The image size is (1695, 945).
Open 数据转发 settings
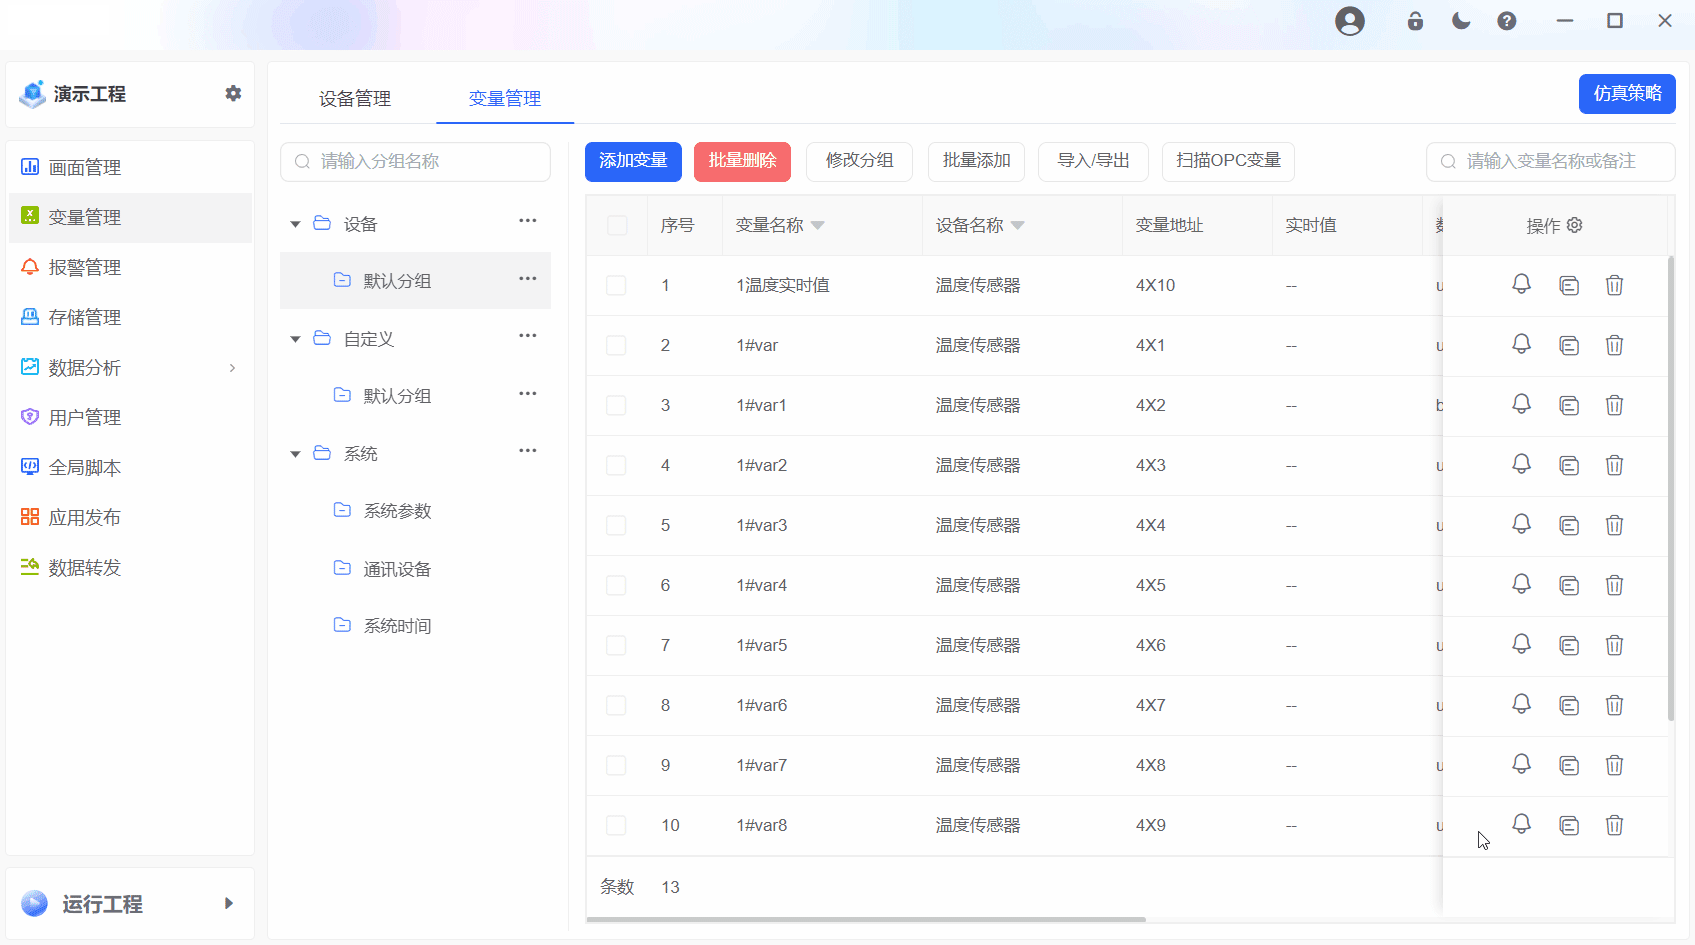[84, 567]
